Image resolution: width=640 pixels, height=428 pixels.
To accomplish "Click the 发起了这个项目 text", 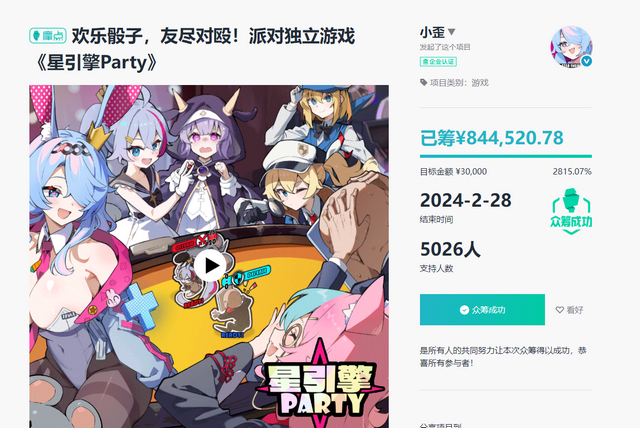I will (x=445, y=47).
